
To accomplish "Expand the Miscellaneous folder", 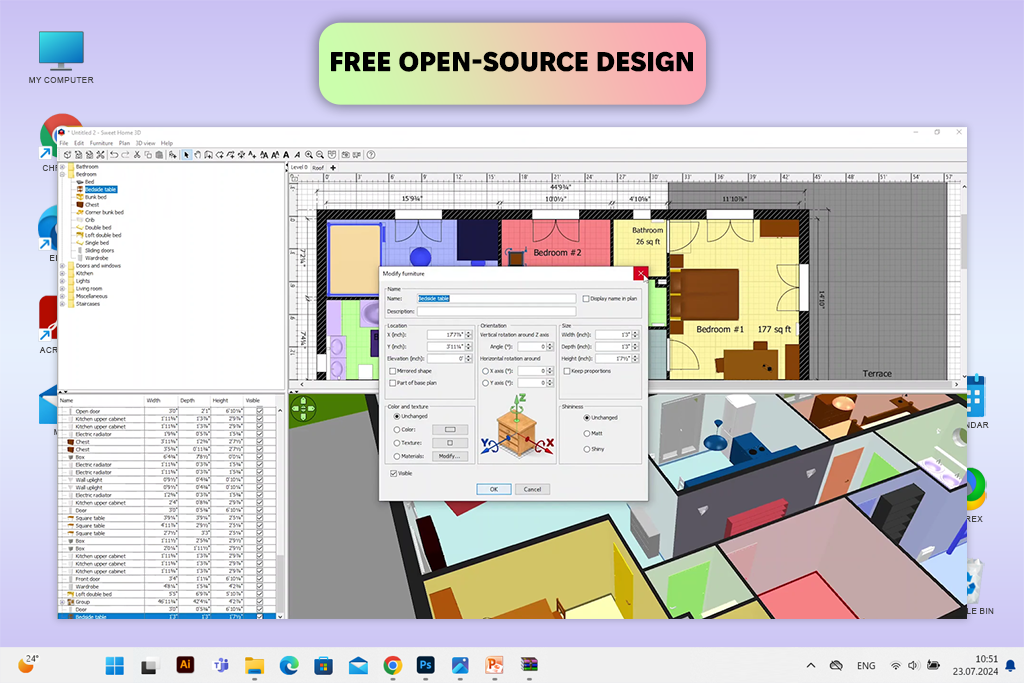I will [63, 296].
